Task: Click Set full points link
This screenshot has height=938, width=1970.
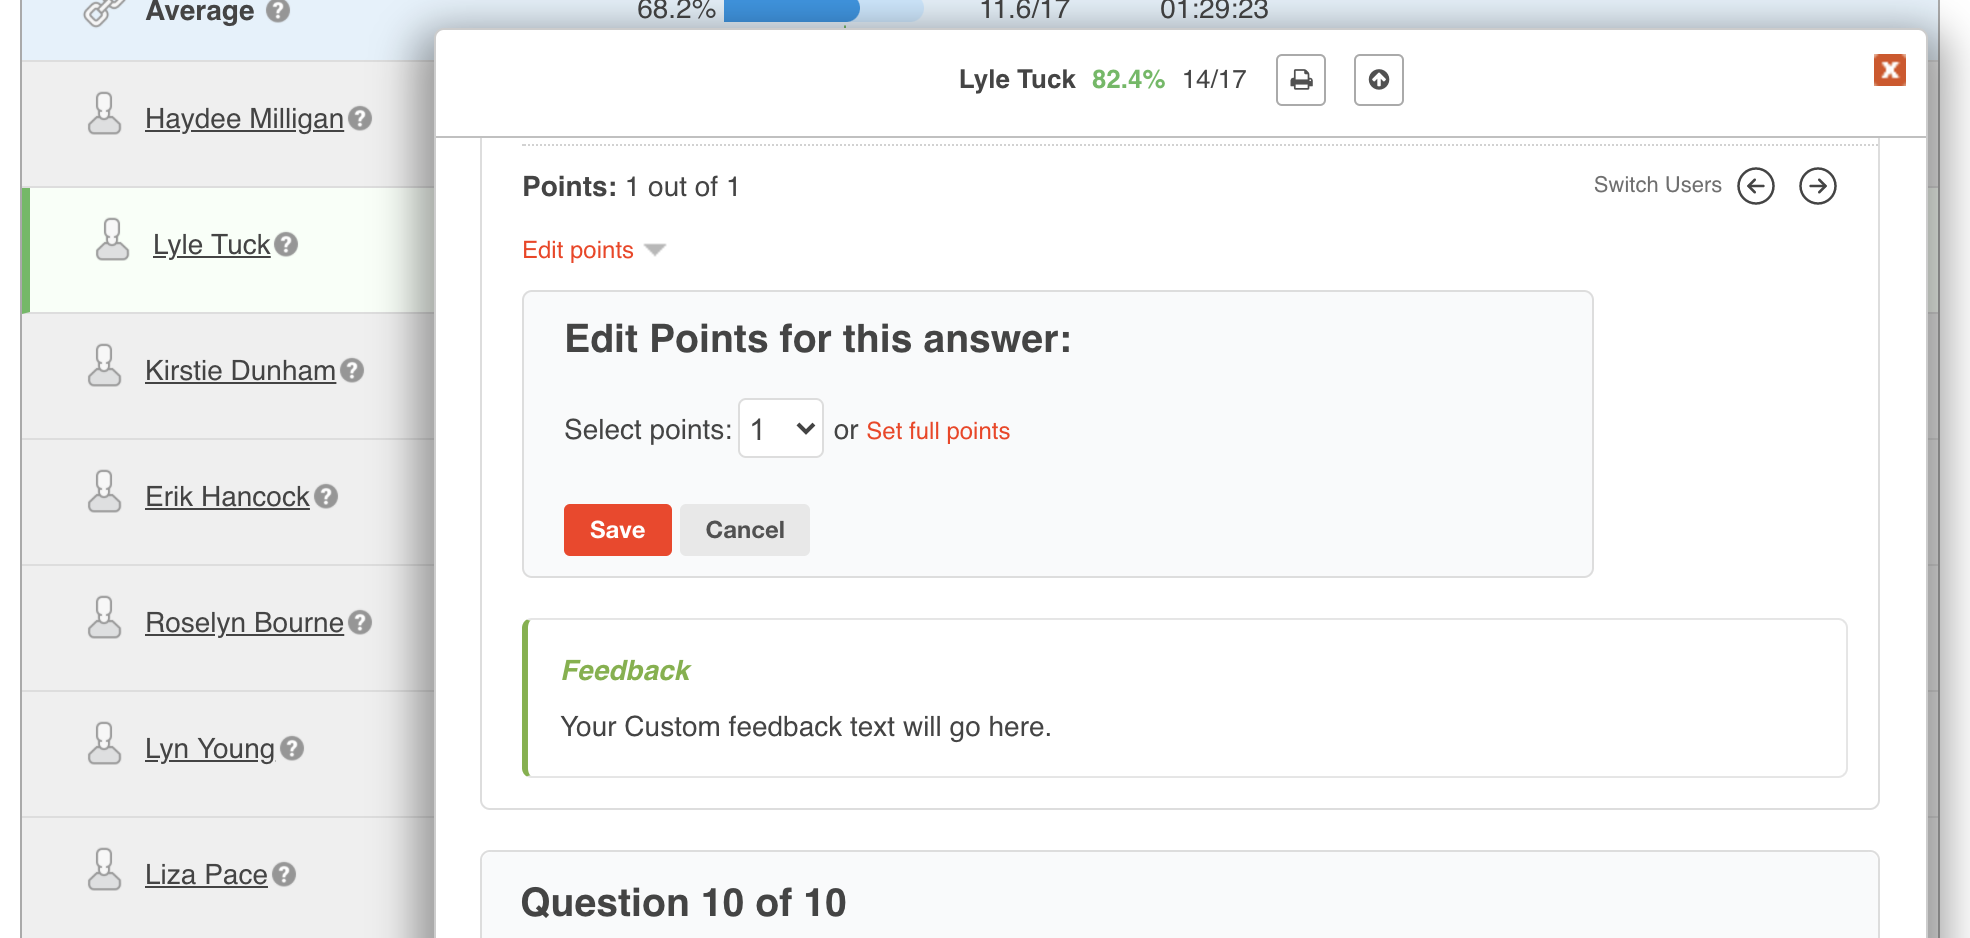Action: pyautogui.click(x=937, y=431)
